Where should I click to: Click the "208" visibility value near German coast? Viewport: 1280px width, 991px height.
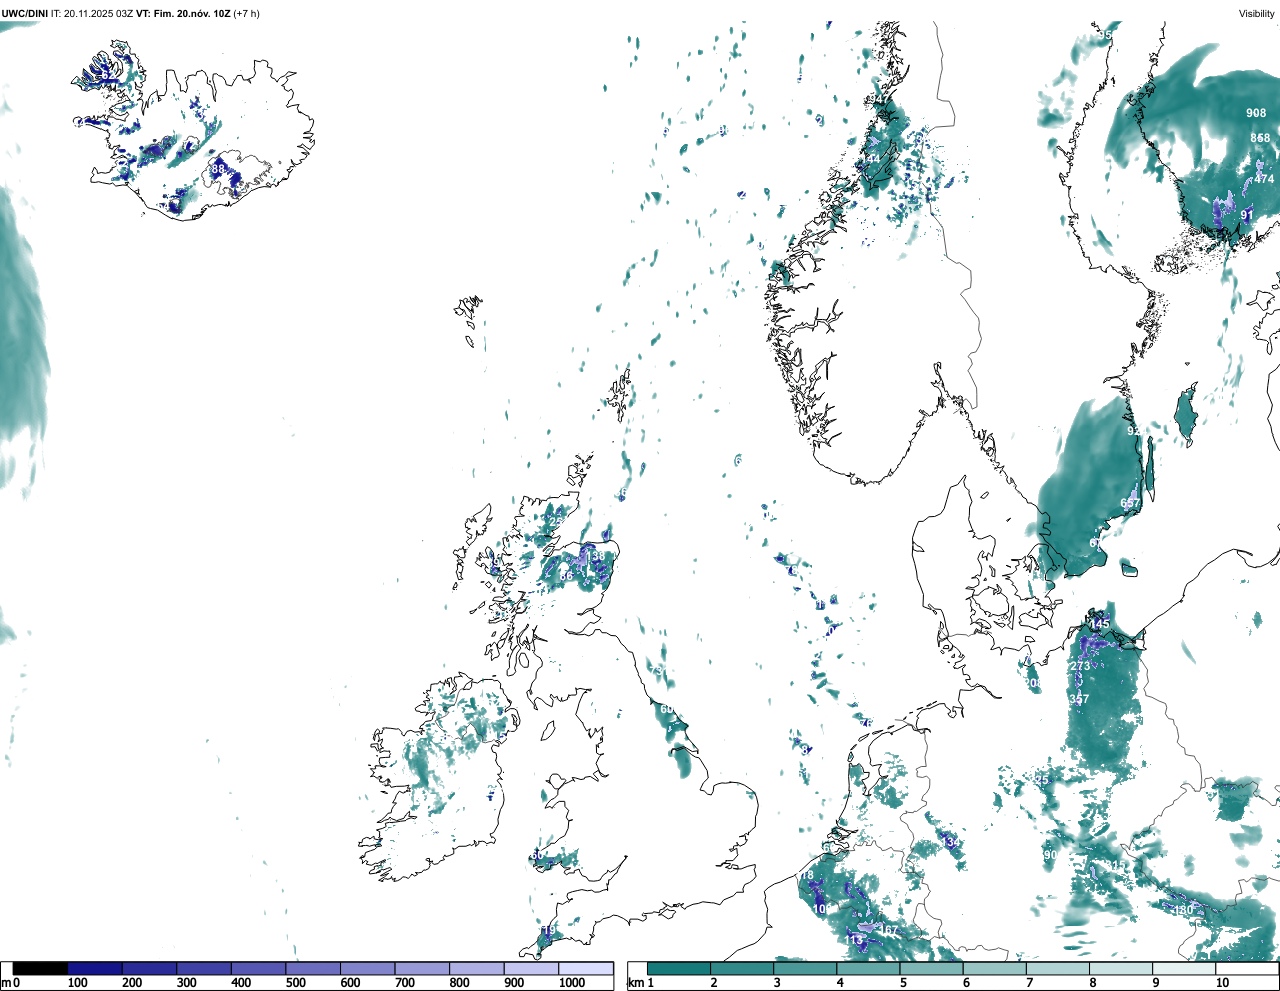[x=1033, y=684]
